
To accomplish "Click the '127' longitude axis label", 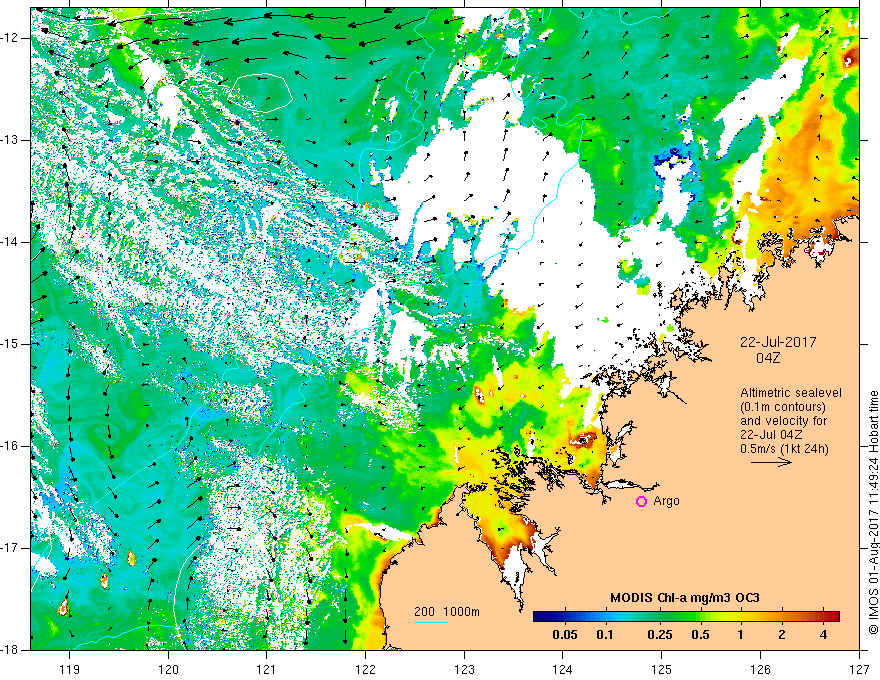I will tap(859, 669).
